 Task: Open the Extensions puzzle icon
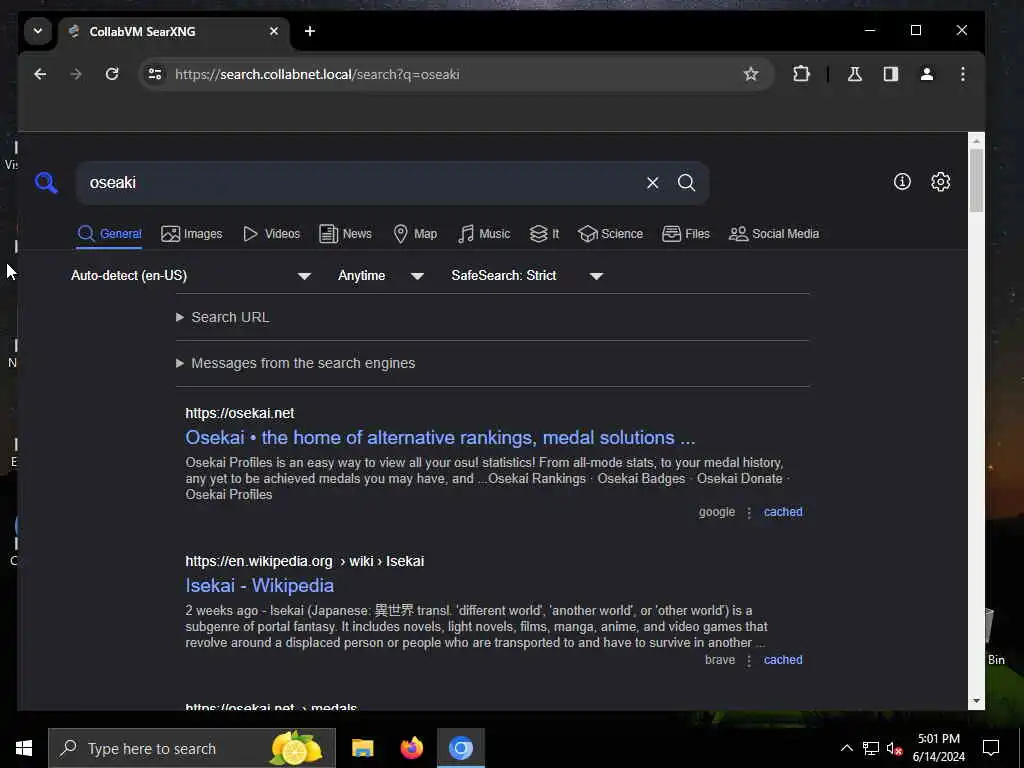click(x=801, y=74)
